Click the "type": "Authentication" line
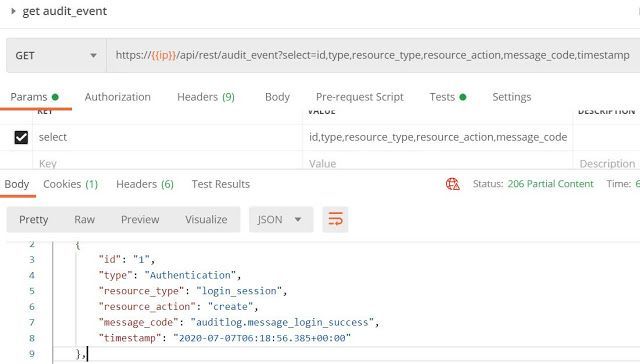Viewport: 640px width, 364px height. (169, 275)
